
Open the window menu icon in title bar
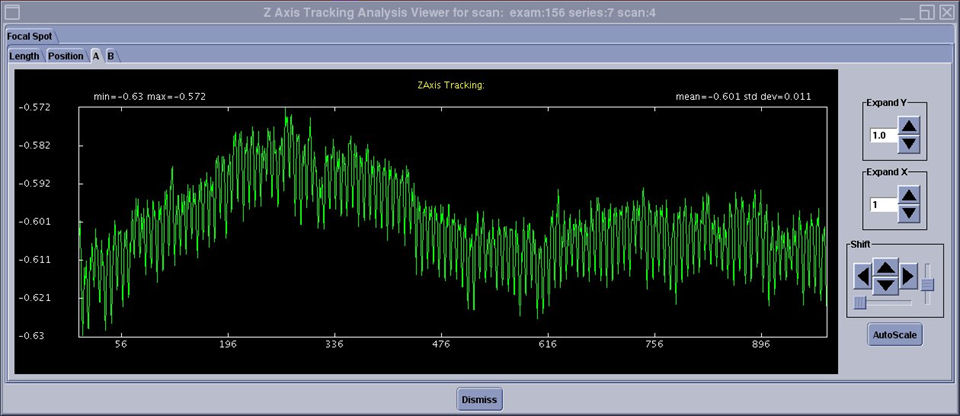pos(12,12)
